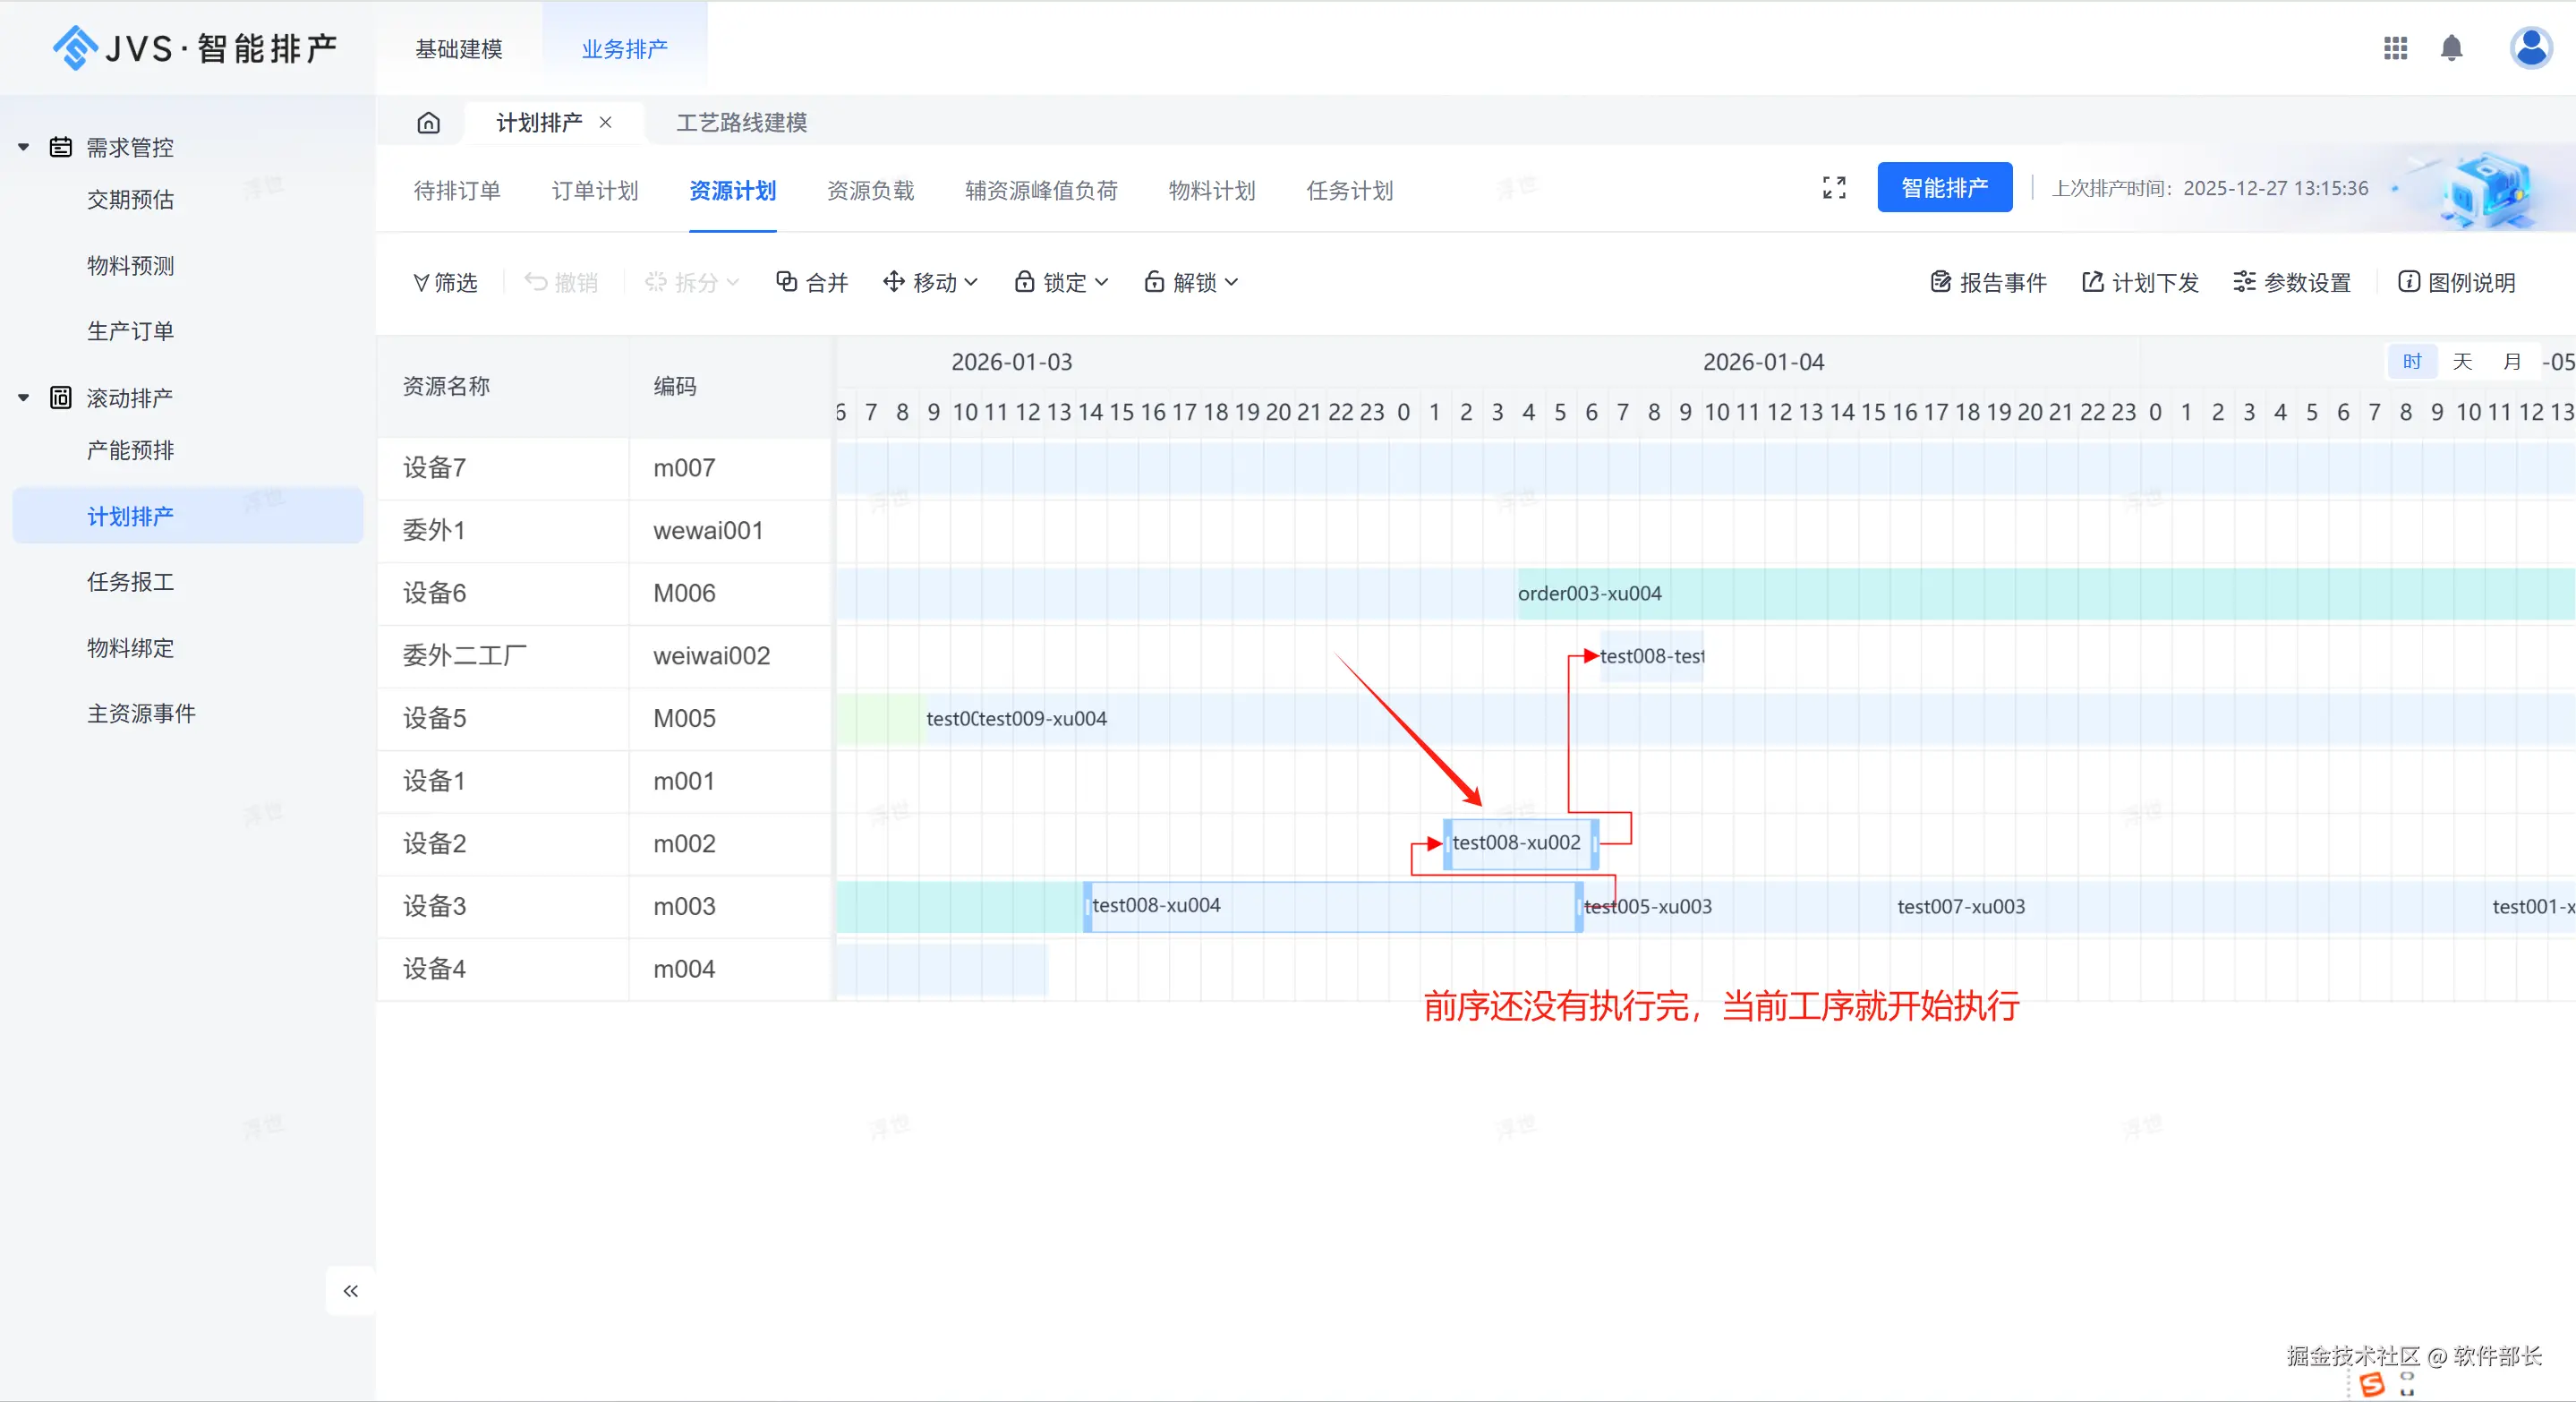Switch timeline scale to 时
The height and width of the screenshot is (1402, 2576).
[2412, 362]
